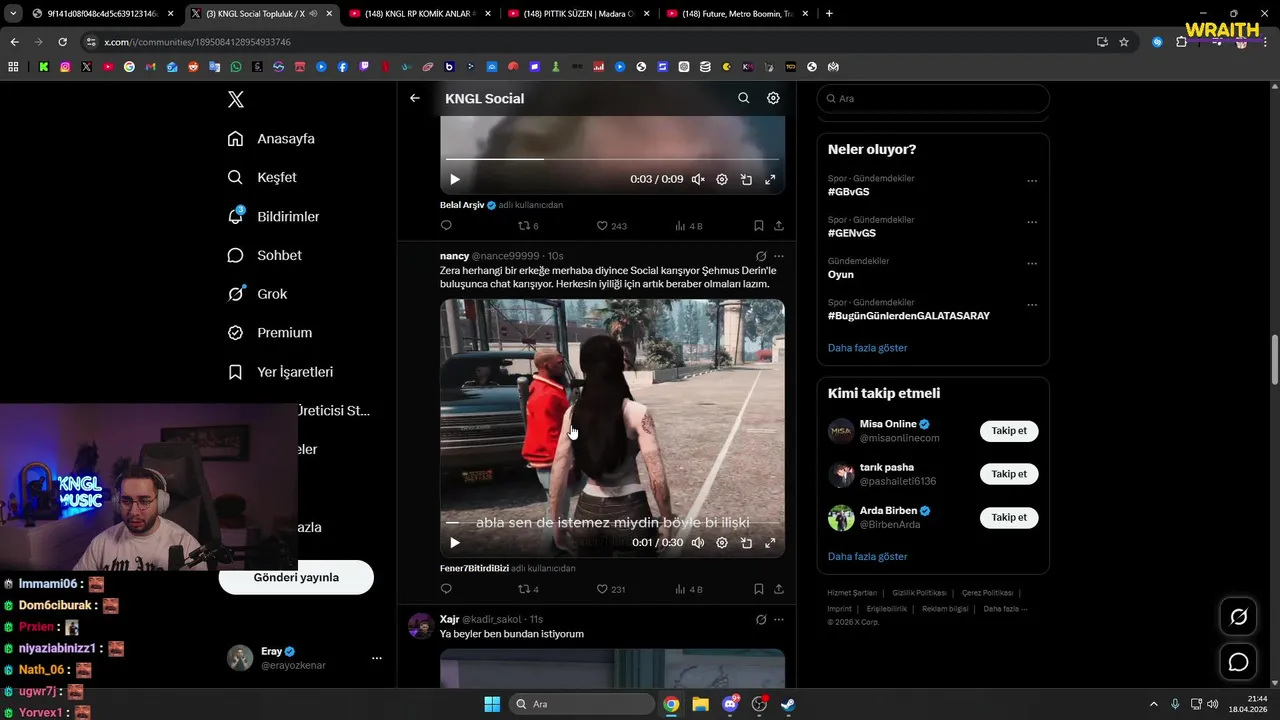This screenshot has width=1280, height=720.
Task: Bookmark the Belal Arşiv post
Action: pos(759,226)
